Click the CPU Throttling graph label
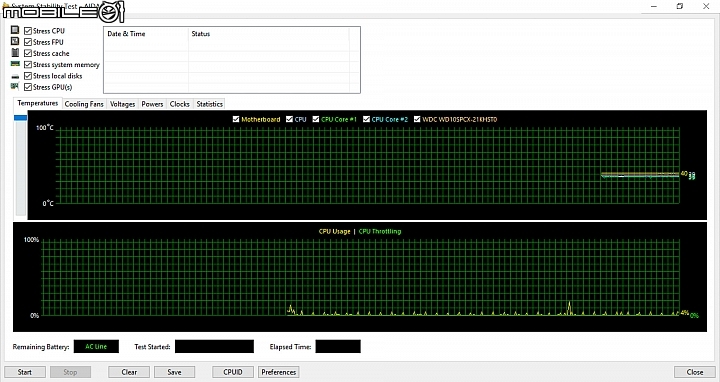The image size is (720, 382). (x=380, y=231)
